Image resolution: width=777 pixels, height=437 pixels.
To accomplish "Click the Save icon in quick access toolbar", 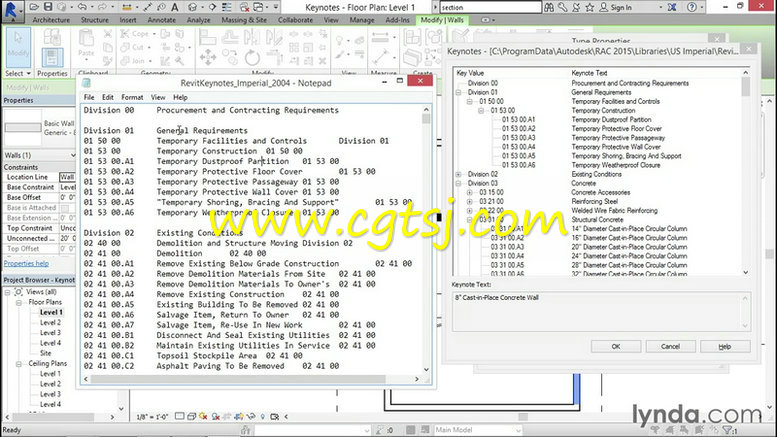I will point(48,7).
